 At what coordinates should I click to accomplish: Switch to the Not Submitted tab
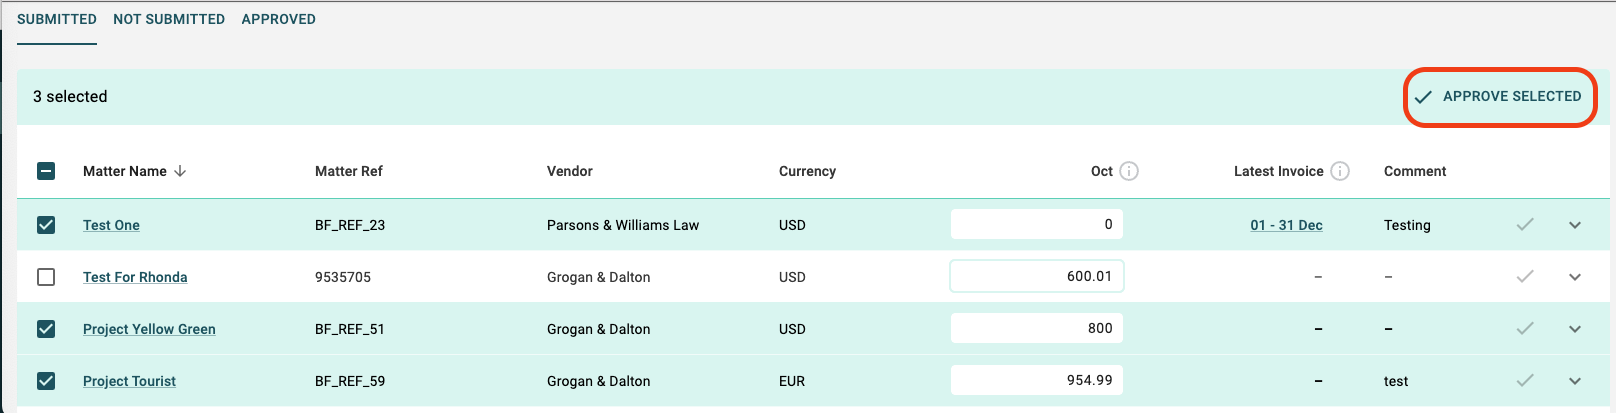pyautogui.click(x=169, y=19)
